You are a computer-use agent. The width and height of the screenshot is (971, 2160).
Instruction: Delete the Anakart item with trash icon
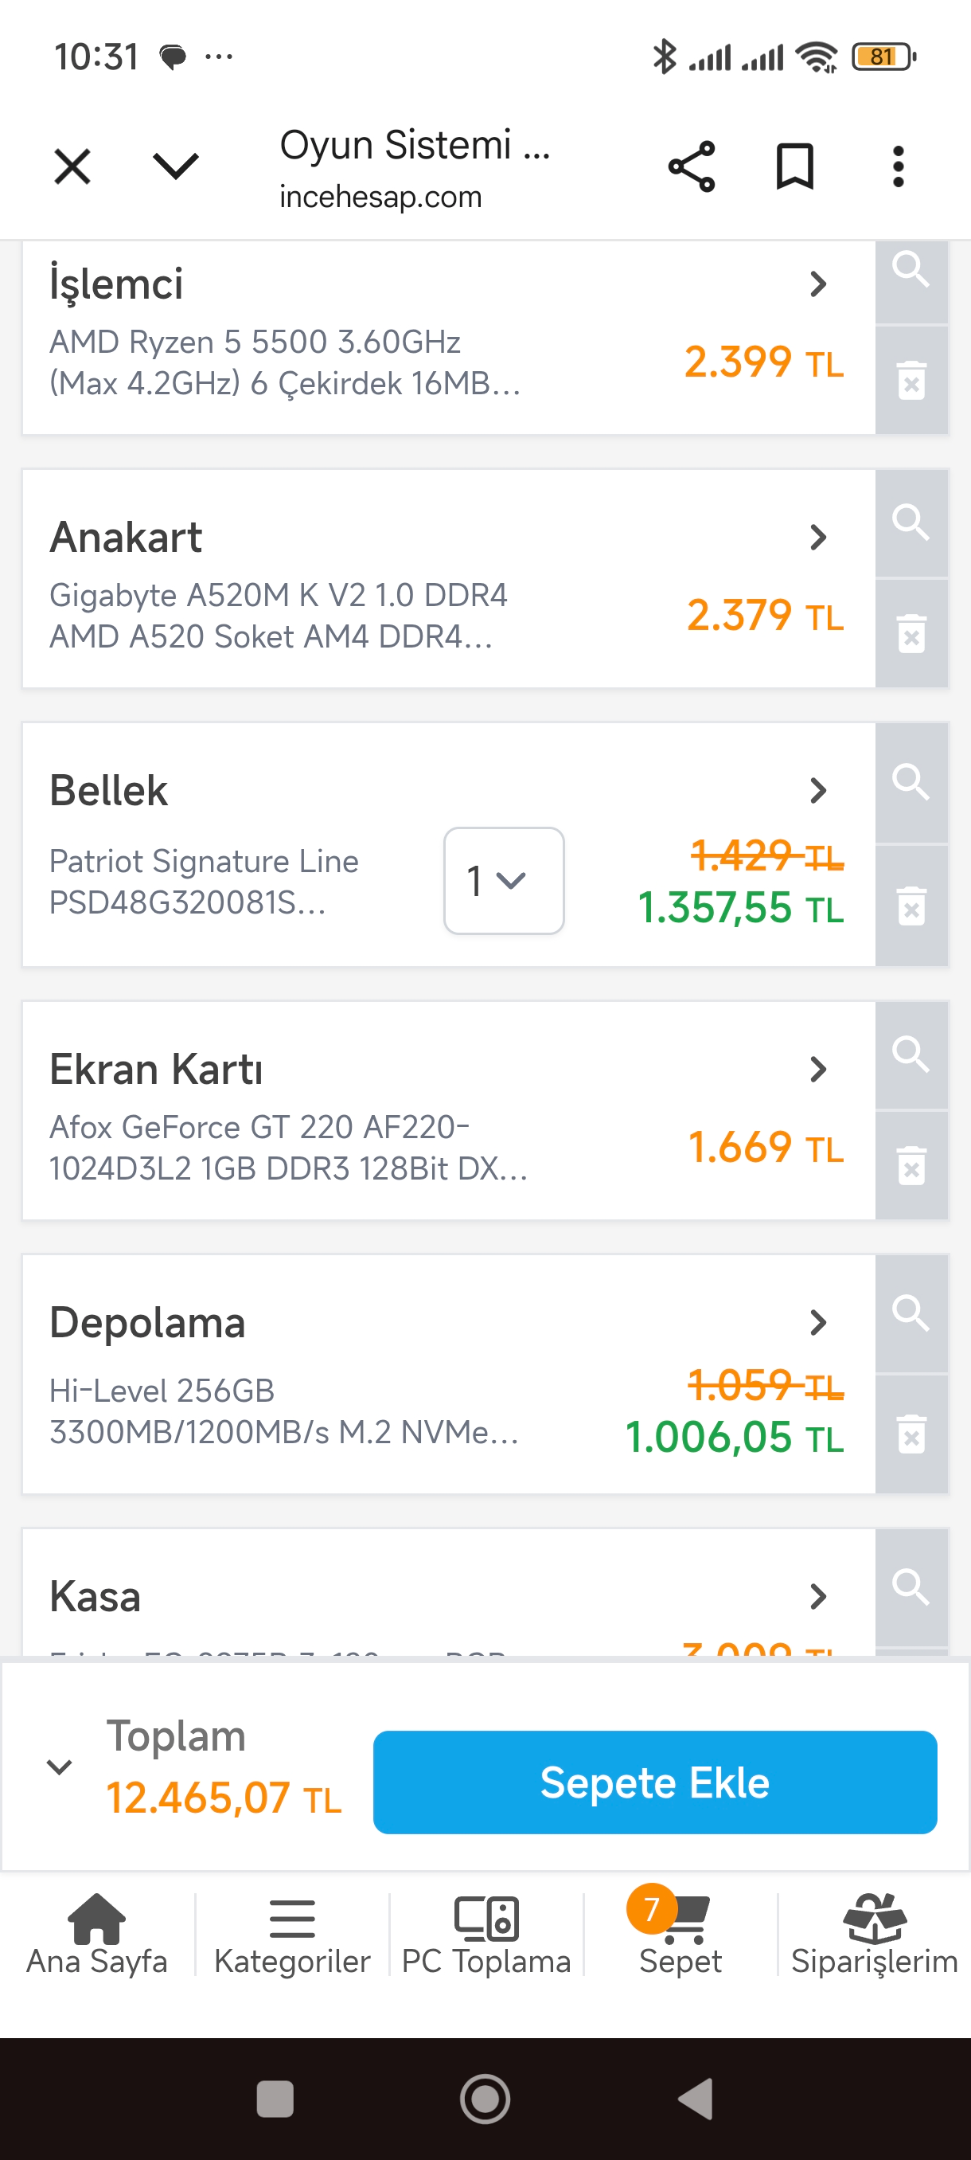[x=911, y=634]
